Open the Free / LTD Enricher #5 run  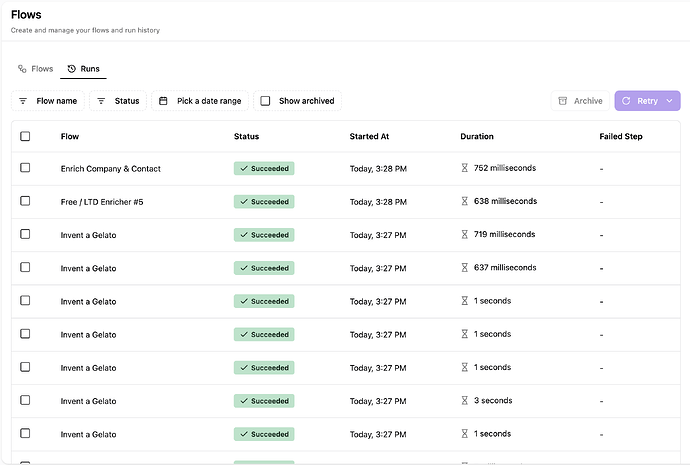coord(102,202)
